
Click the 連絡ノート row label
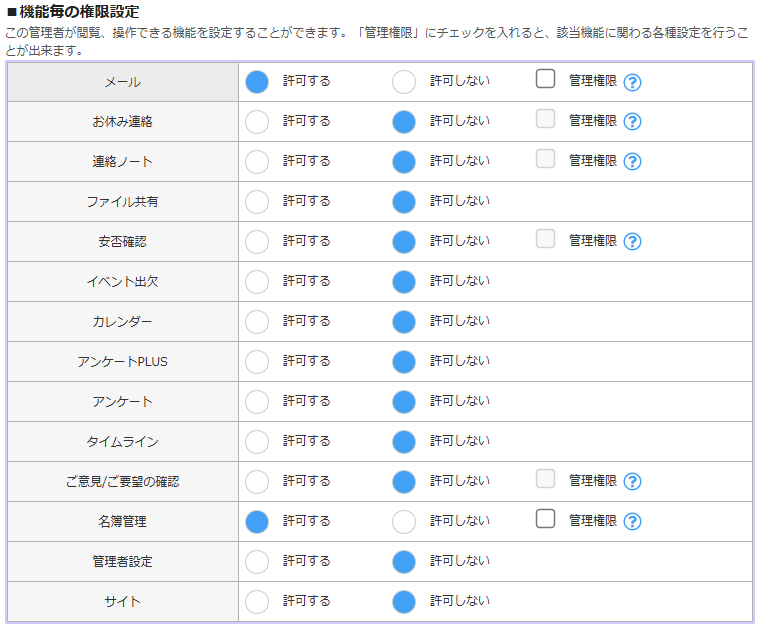coord(122,162)
